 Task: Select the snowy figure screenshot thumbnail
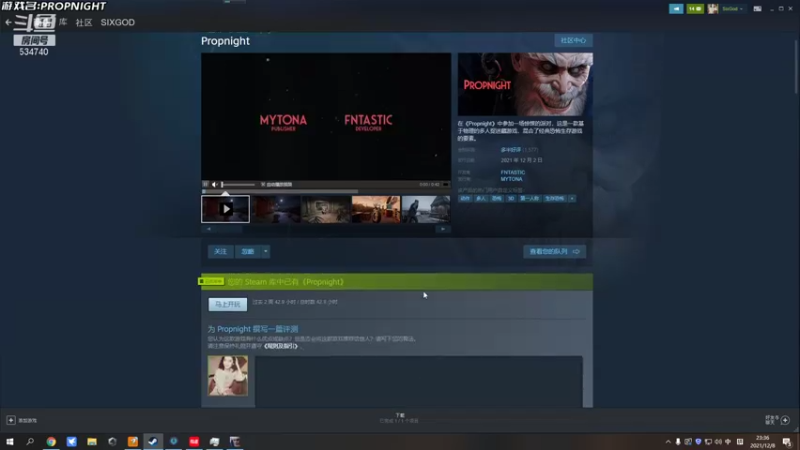click(426, 209)
